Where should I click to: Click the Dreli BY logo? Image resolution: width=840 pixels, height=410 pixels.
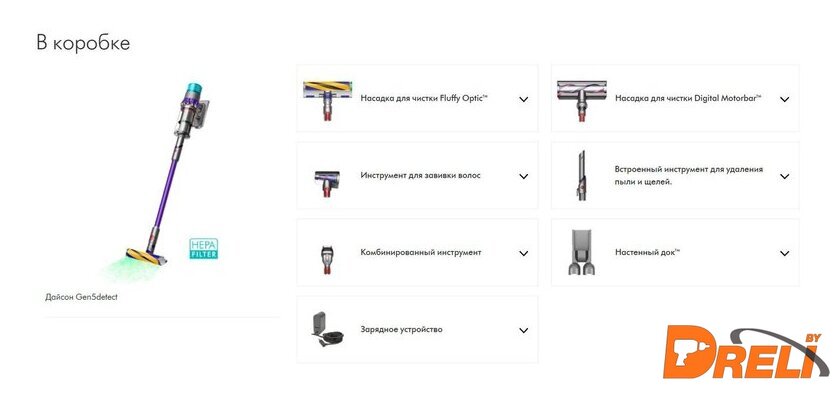point(746,352)
